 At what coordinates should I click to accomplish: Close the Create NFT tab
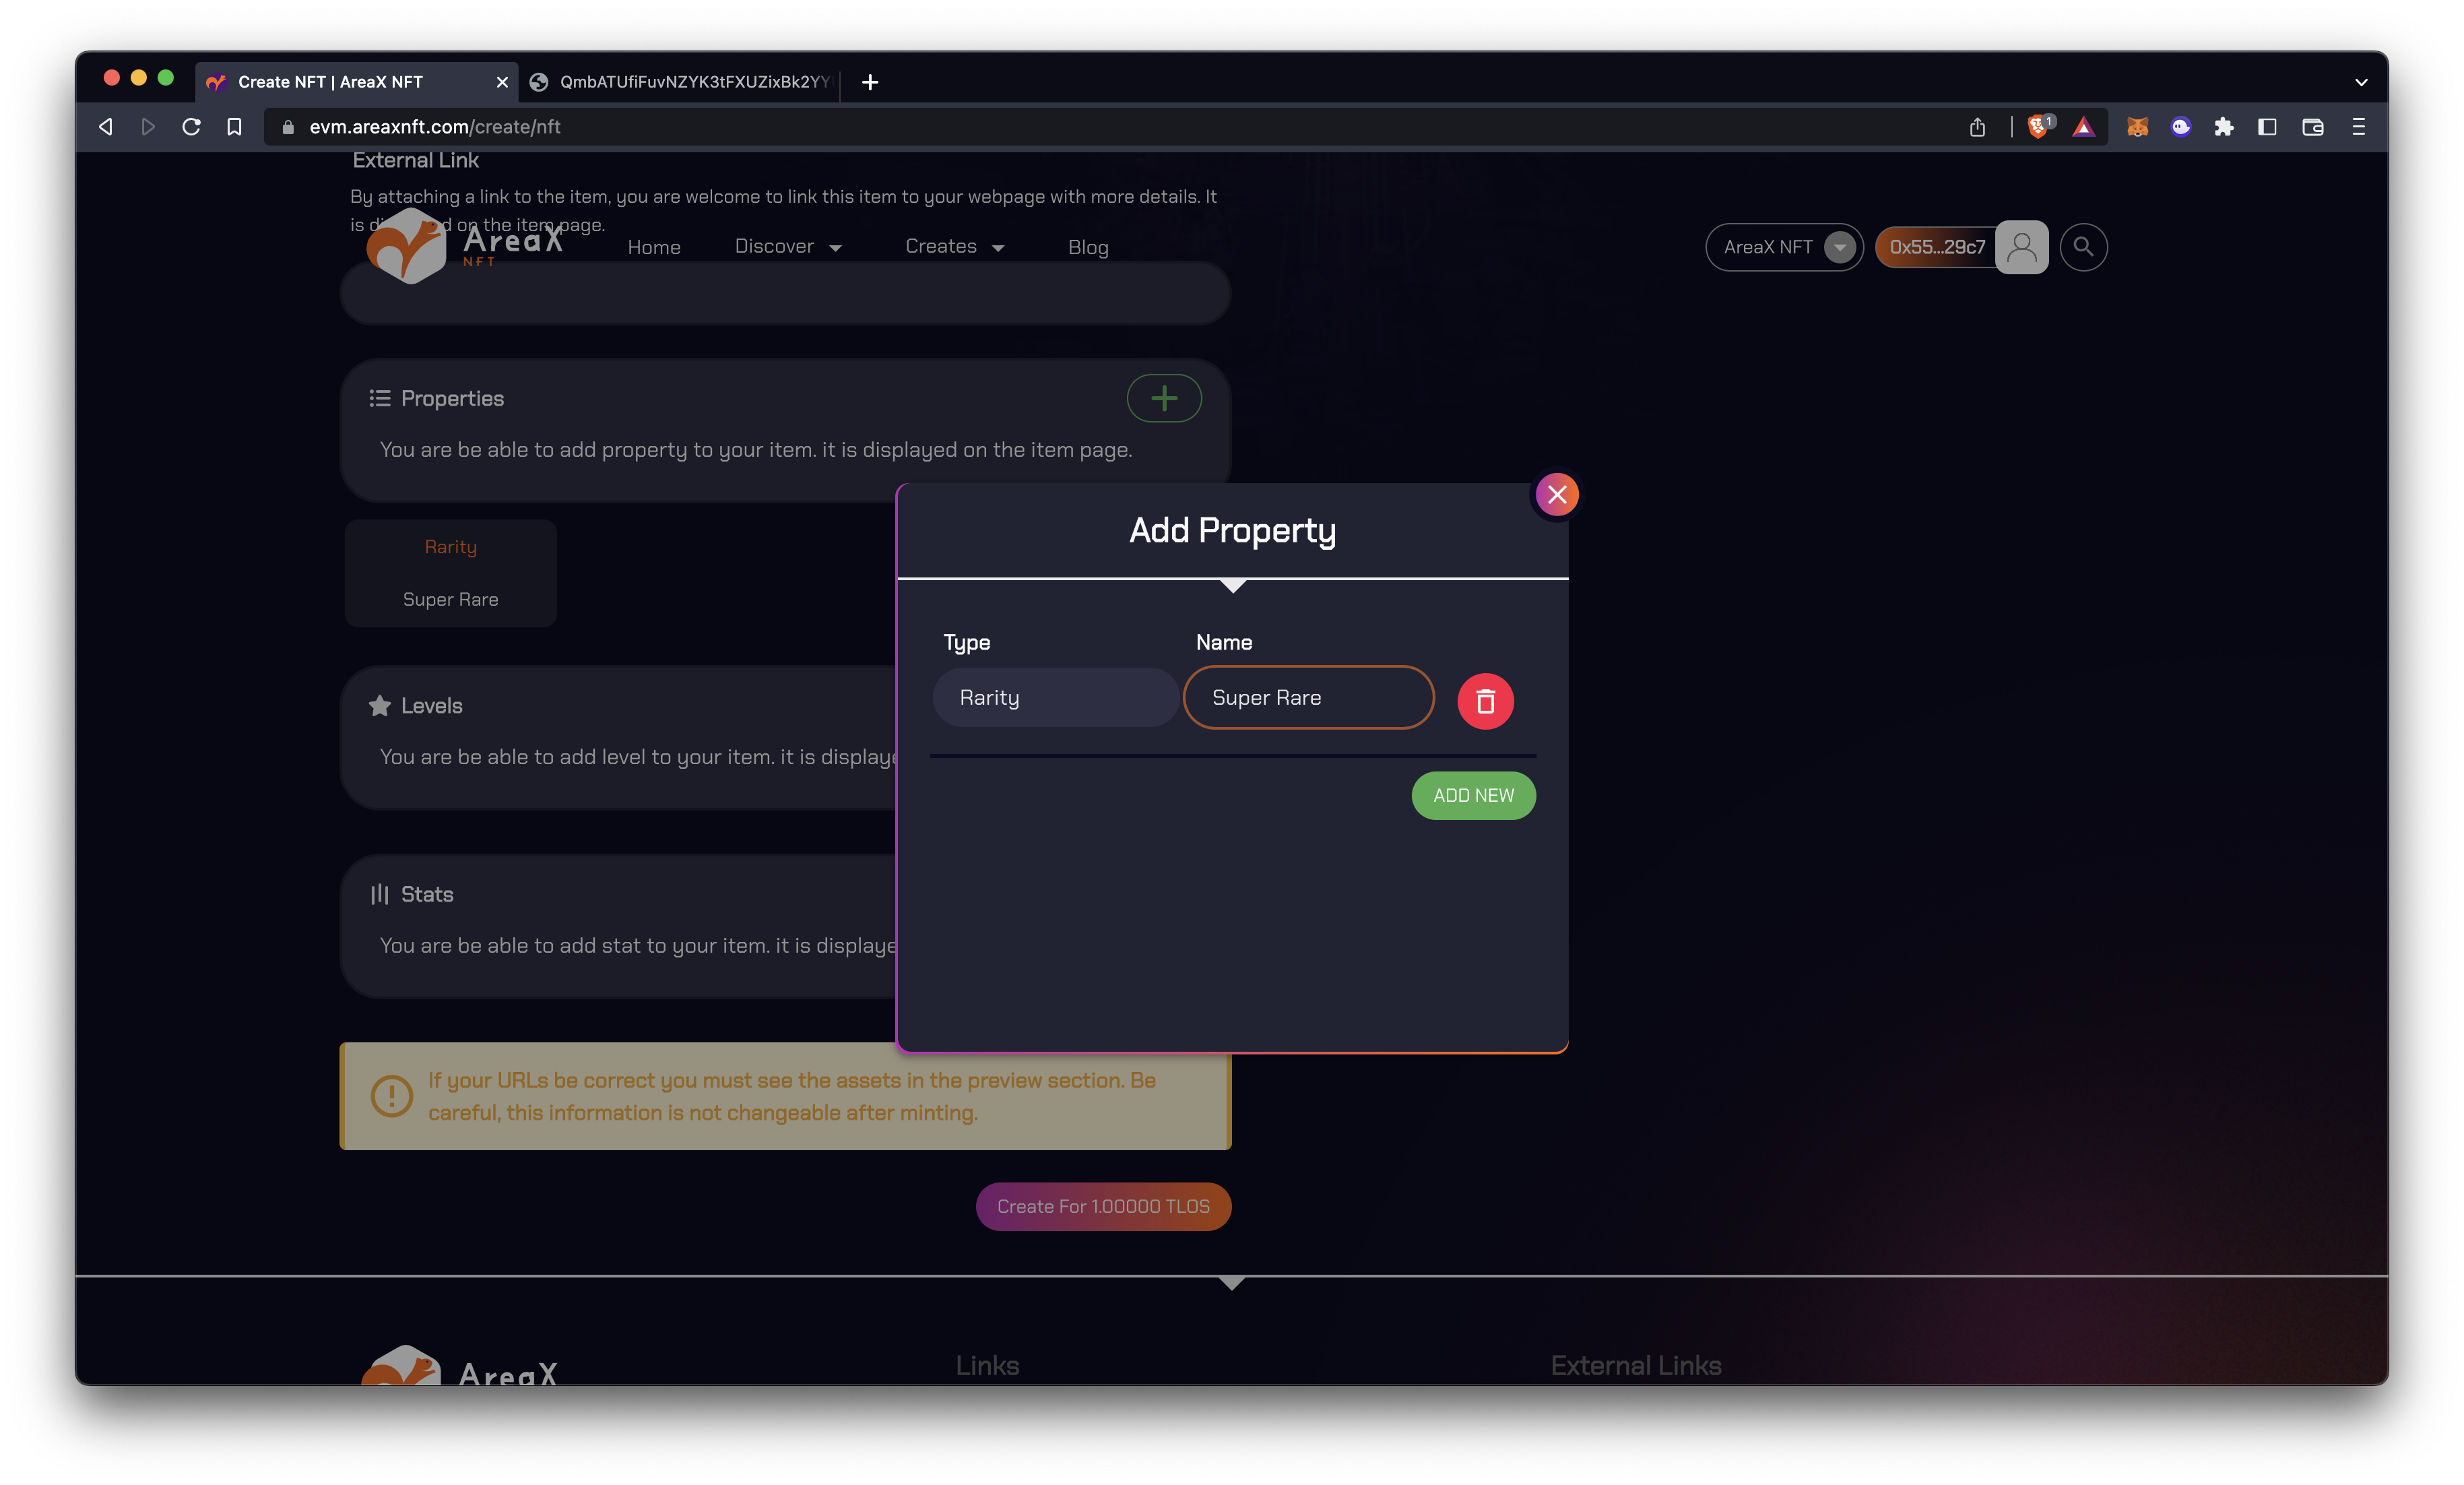click(502, 82)
